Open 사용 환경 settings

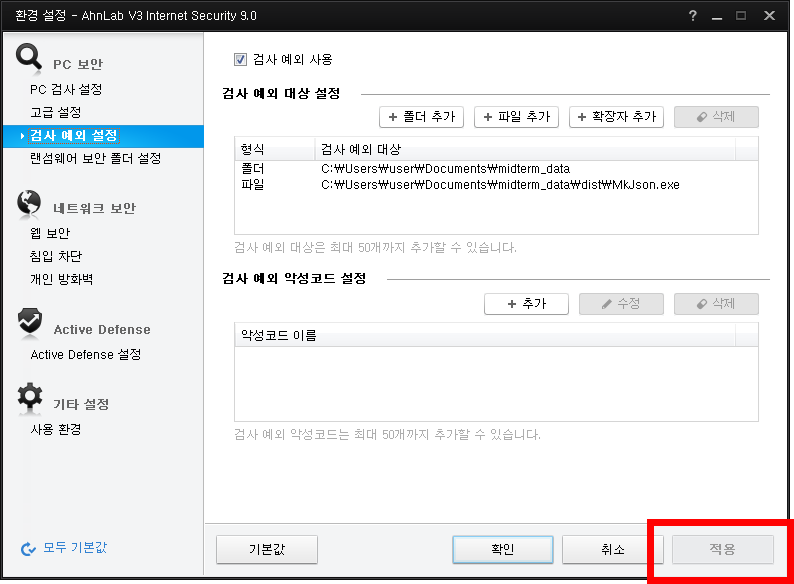[x=56, y=430]
